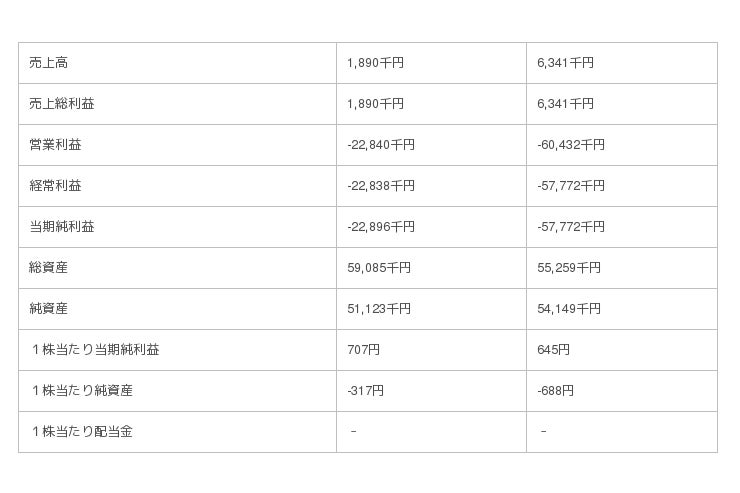This screenshot has height=493, width=740.
Task: Click the -22,840千円 operating profit value
Action: point(380,145)
